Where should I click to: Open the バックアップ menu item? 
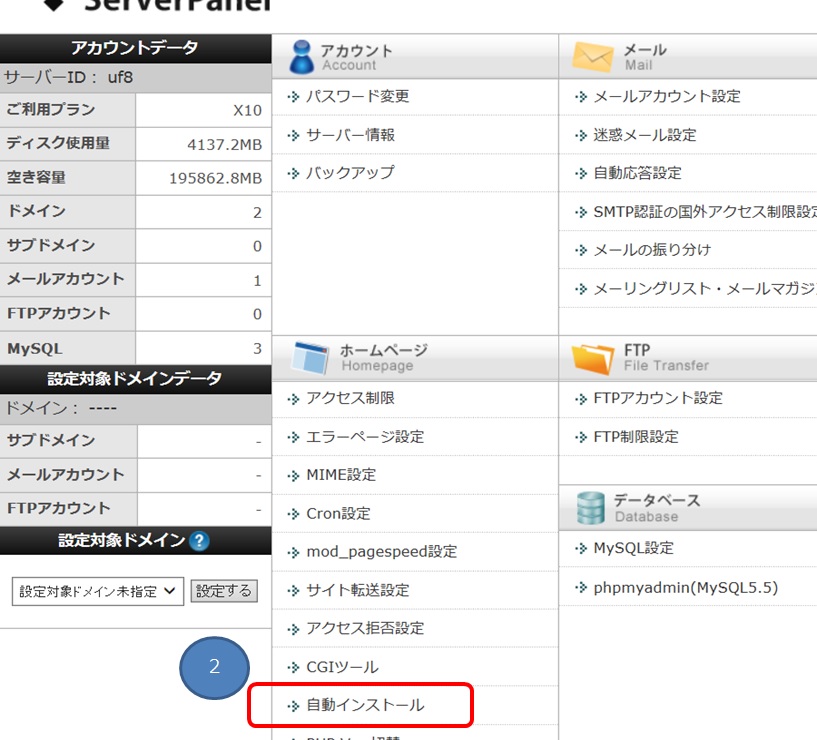pyautogui.click(x=350, y=172)
